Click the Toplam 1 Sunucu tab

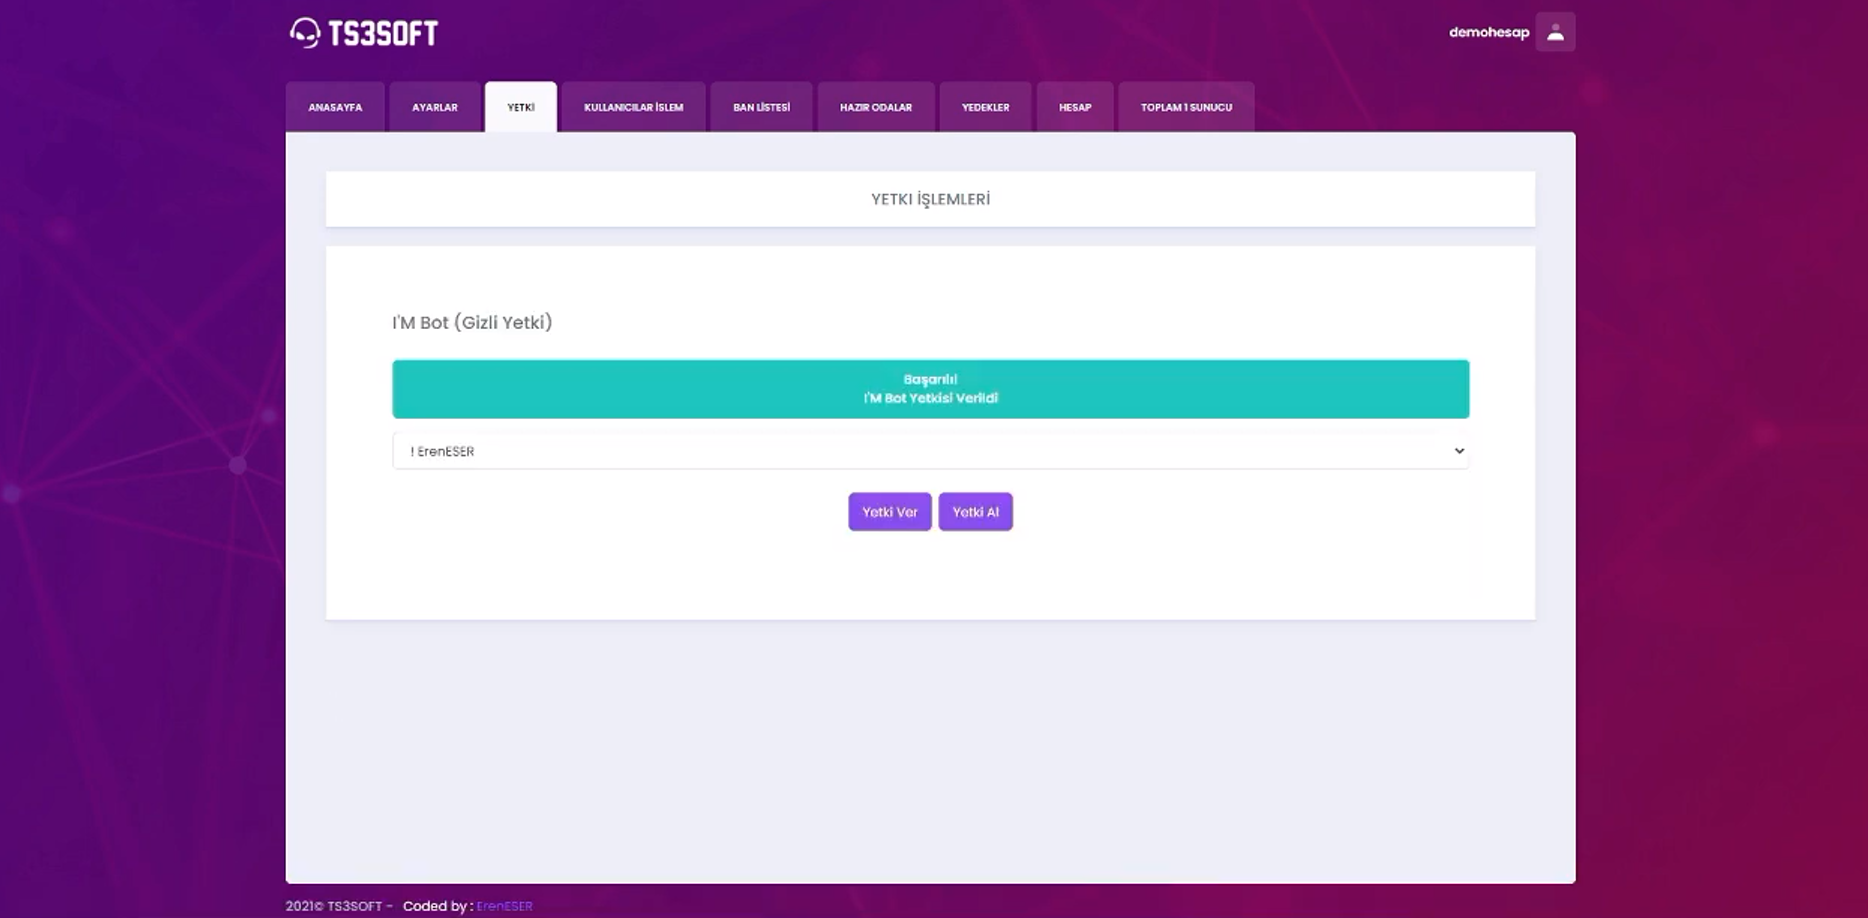coord(1186,107)
